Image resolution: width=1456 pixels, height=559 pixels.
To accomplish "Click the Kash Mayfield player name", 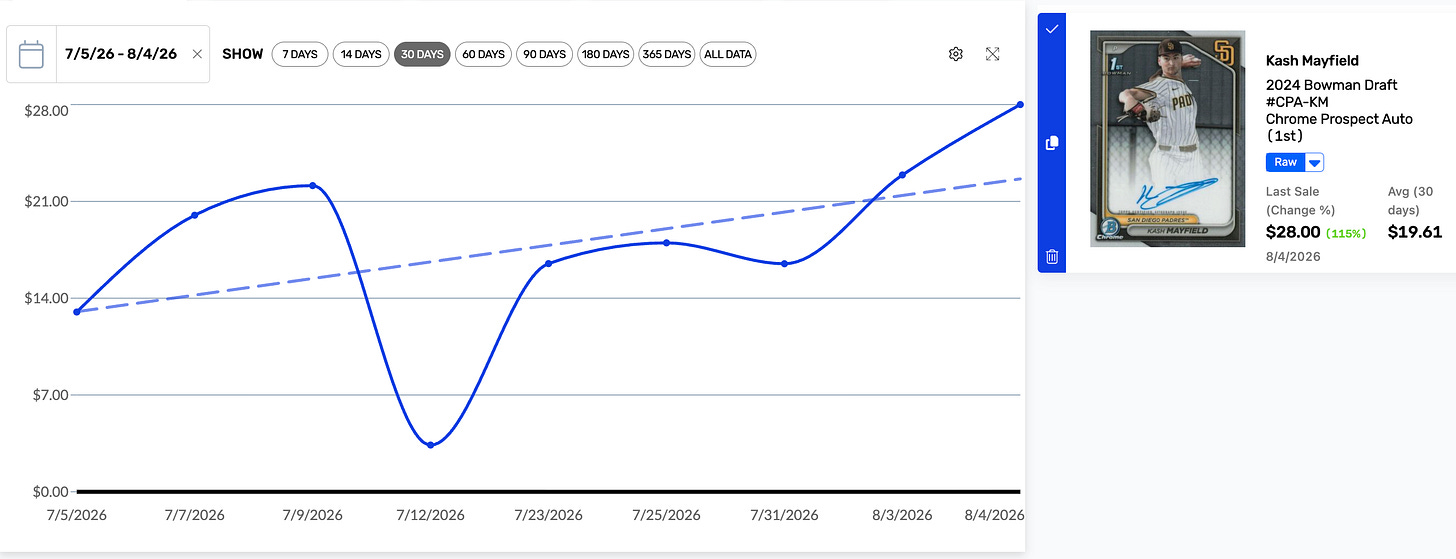I will pyautogui.click(x=1312, y=60).
